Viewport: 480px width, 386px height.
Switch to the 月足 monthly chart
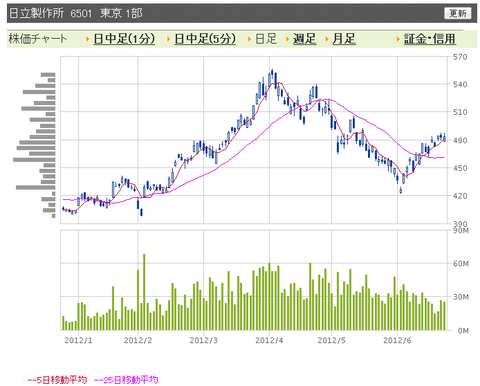point(344,39)
